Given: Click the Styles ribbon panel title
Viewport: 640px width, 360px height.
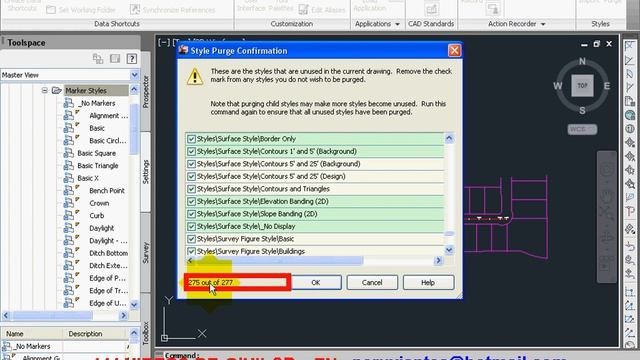Looking at the screenshot, I should [x=600, y=24].
